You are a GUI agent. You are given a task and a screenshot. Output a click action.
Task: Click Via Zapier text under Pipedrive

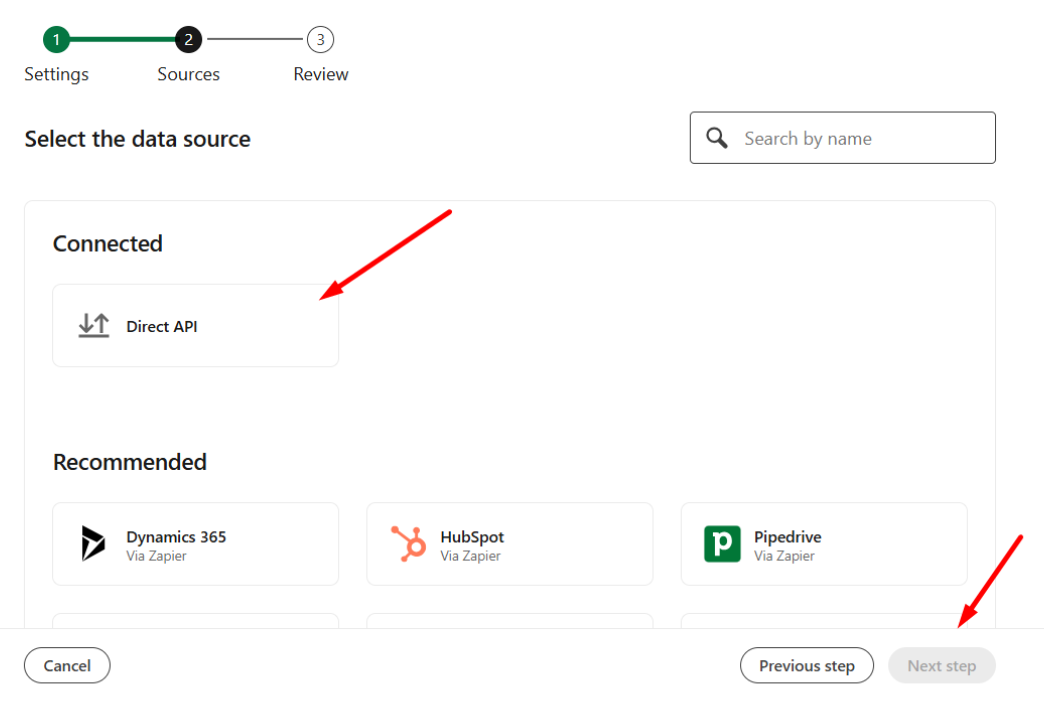pos(784,556)
